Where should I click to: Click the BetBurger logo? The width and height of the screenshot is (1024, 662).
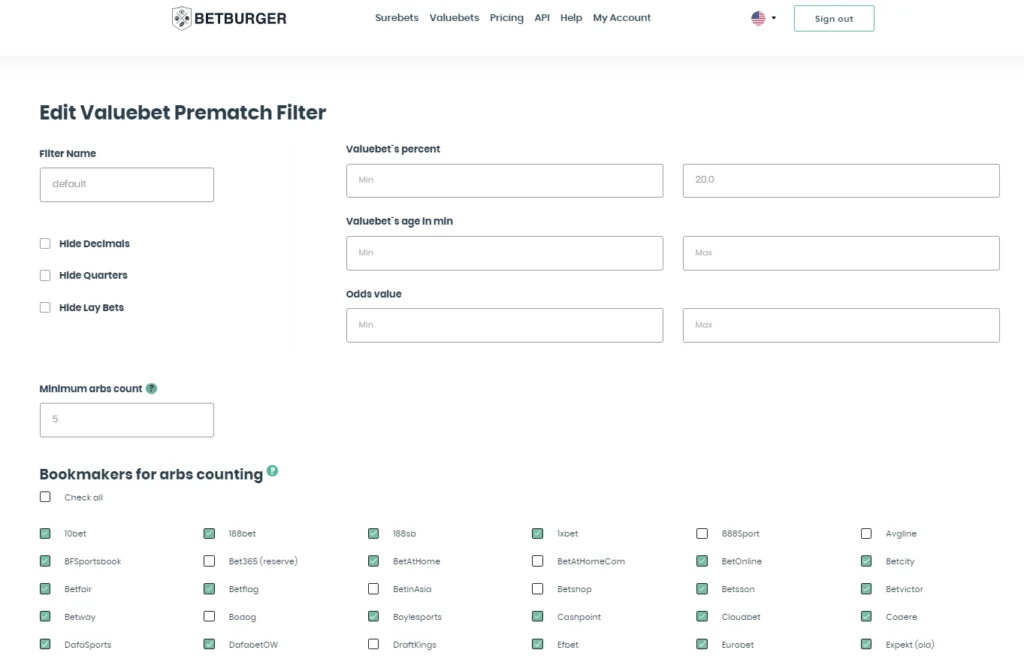click(229, 18)
